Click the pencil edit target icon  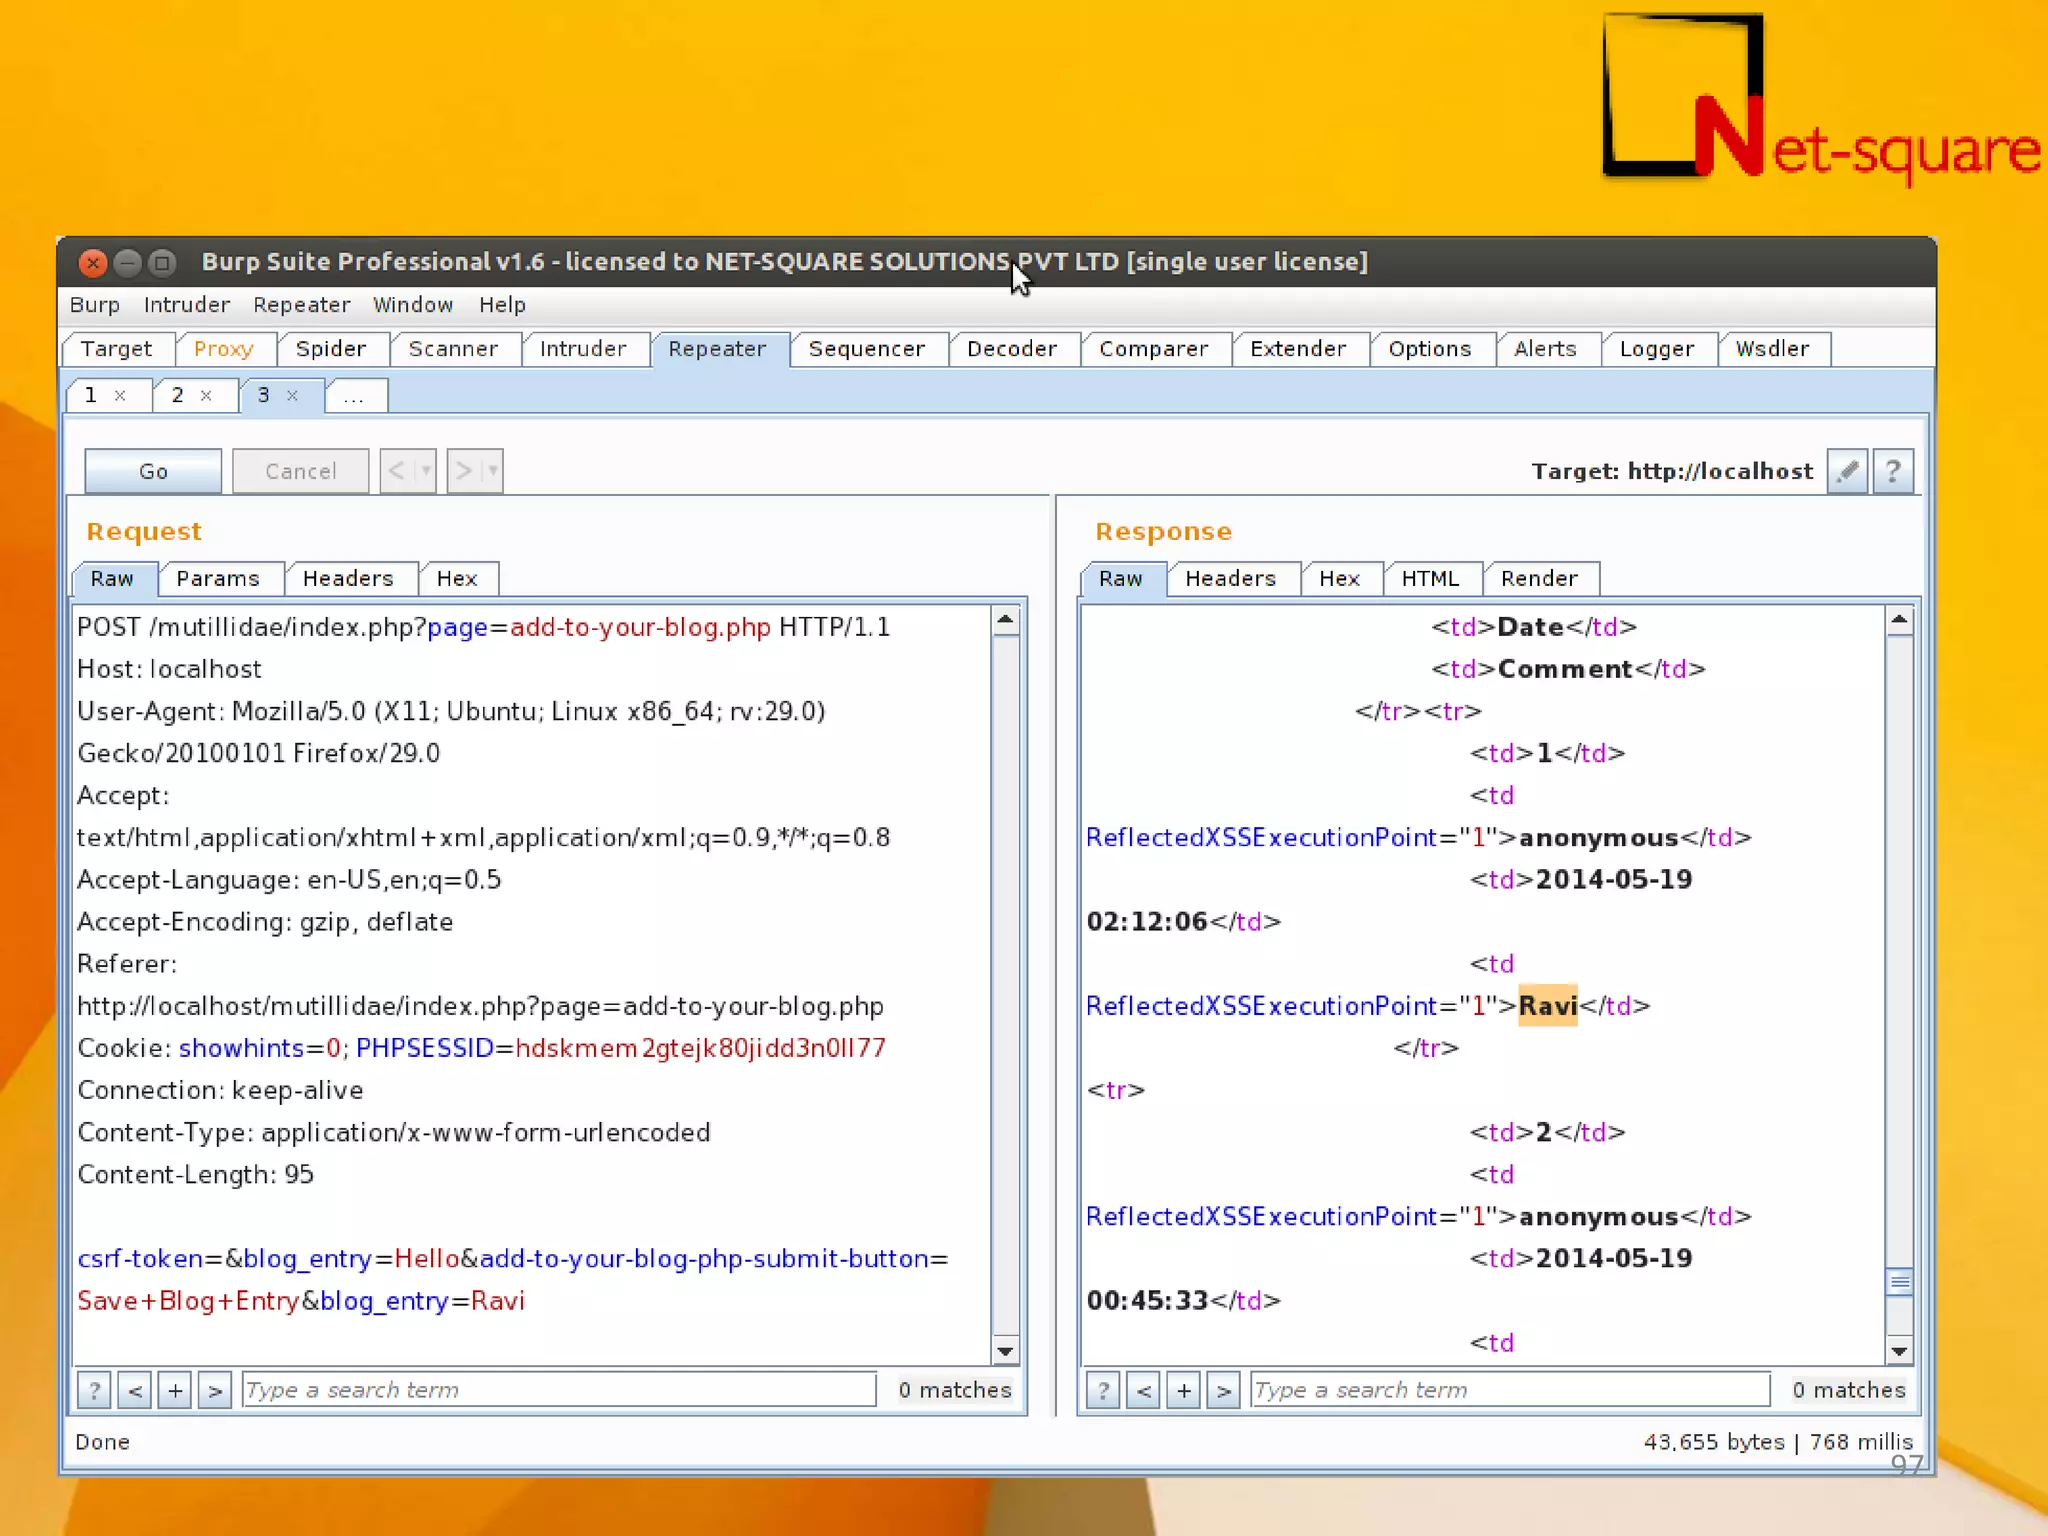[x=1847, y=471]
